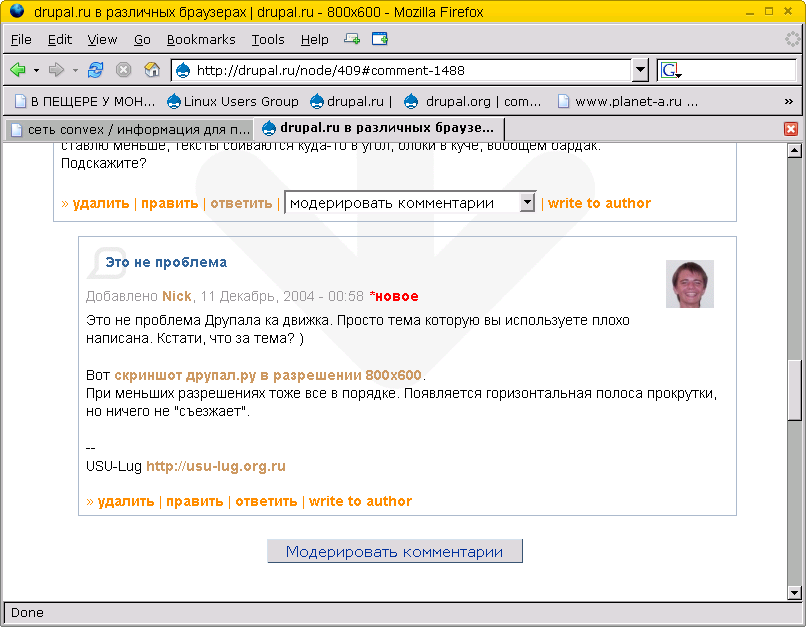This screenshot has height=627, width=806.
Task: Open the drupal.ru bookmark
Action: [351, 102]
